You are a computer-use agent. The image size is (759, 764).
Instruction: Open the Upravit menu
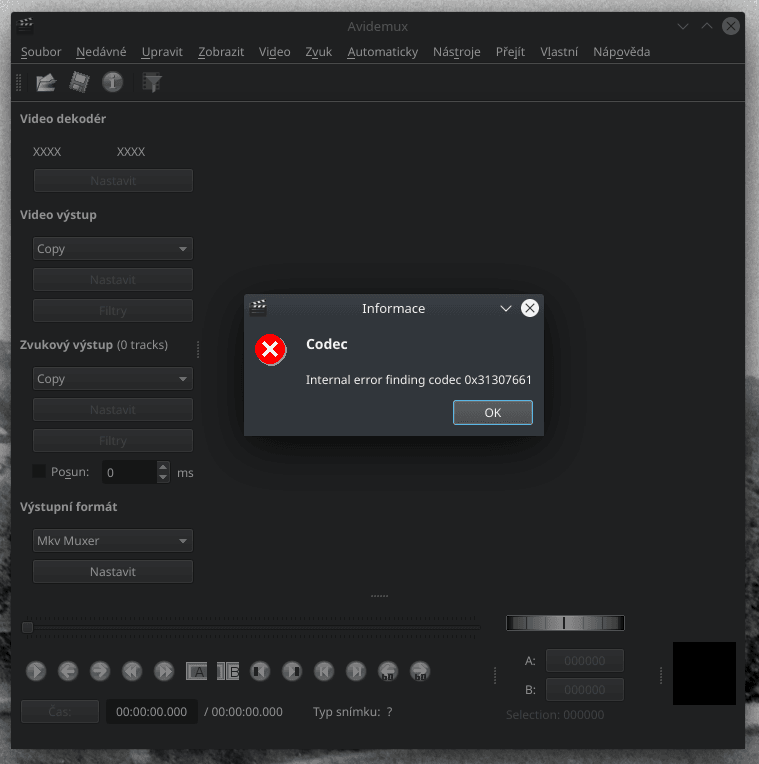pos(162,52)
